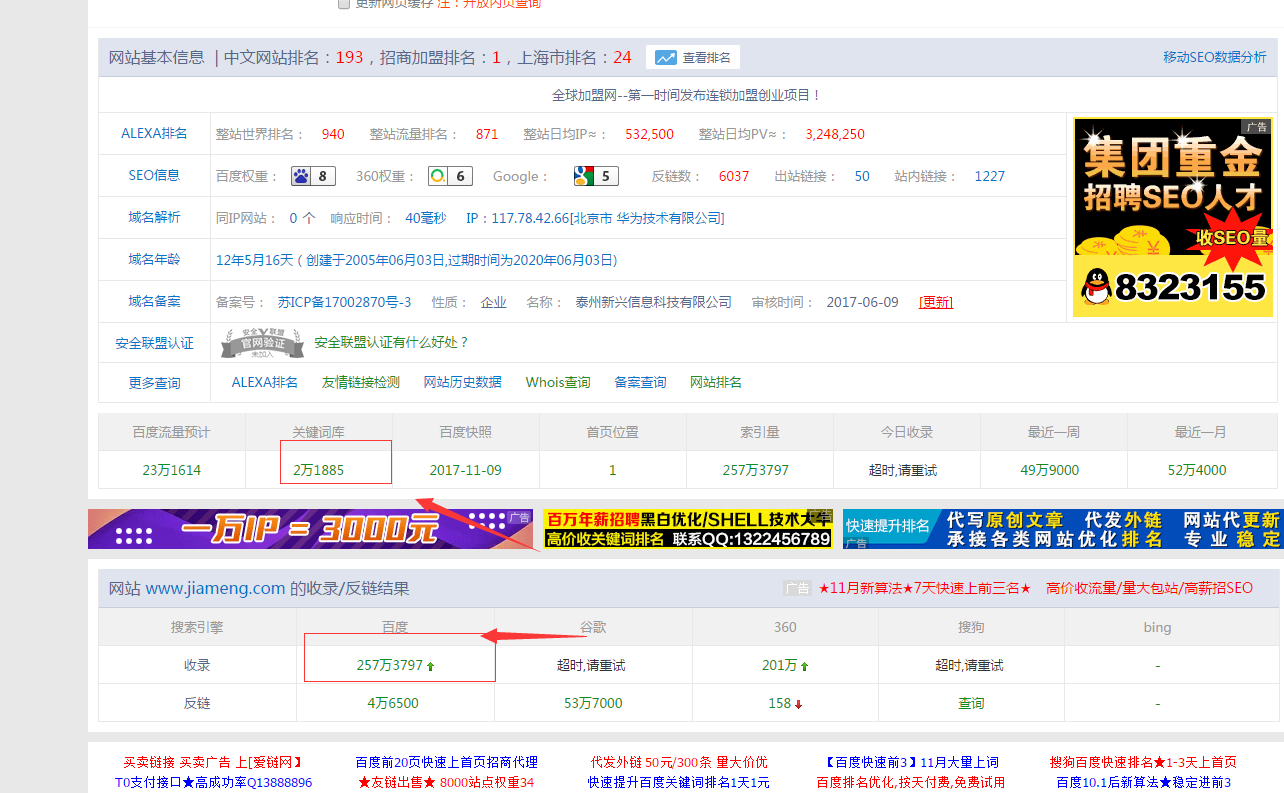1284x793 pixels.
Task: Query Sogou backlinks via the 查询 link
Action: [970, 703]
